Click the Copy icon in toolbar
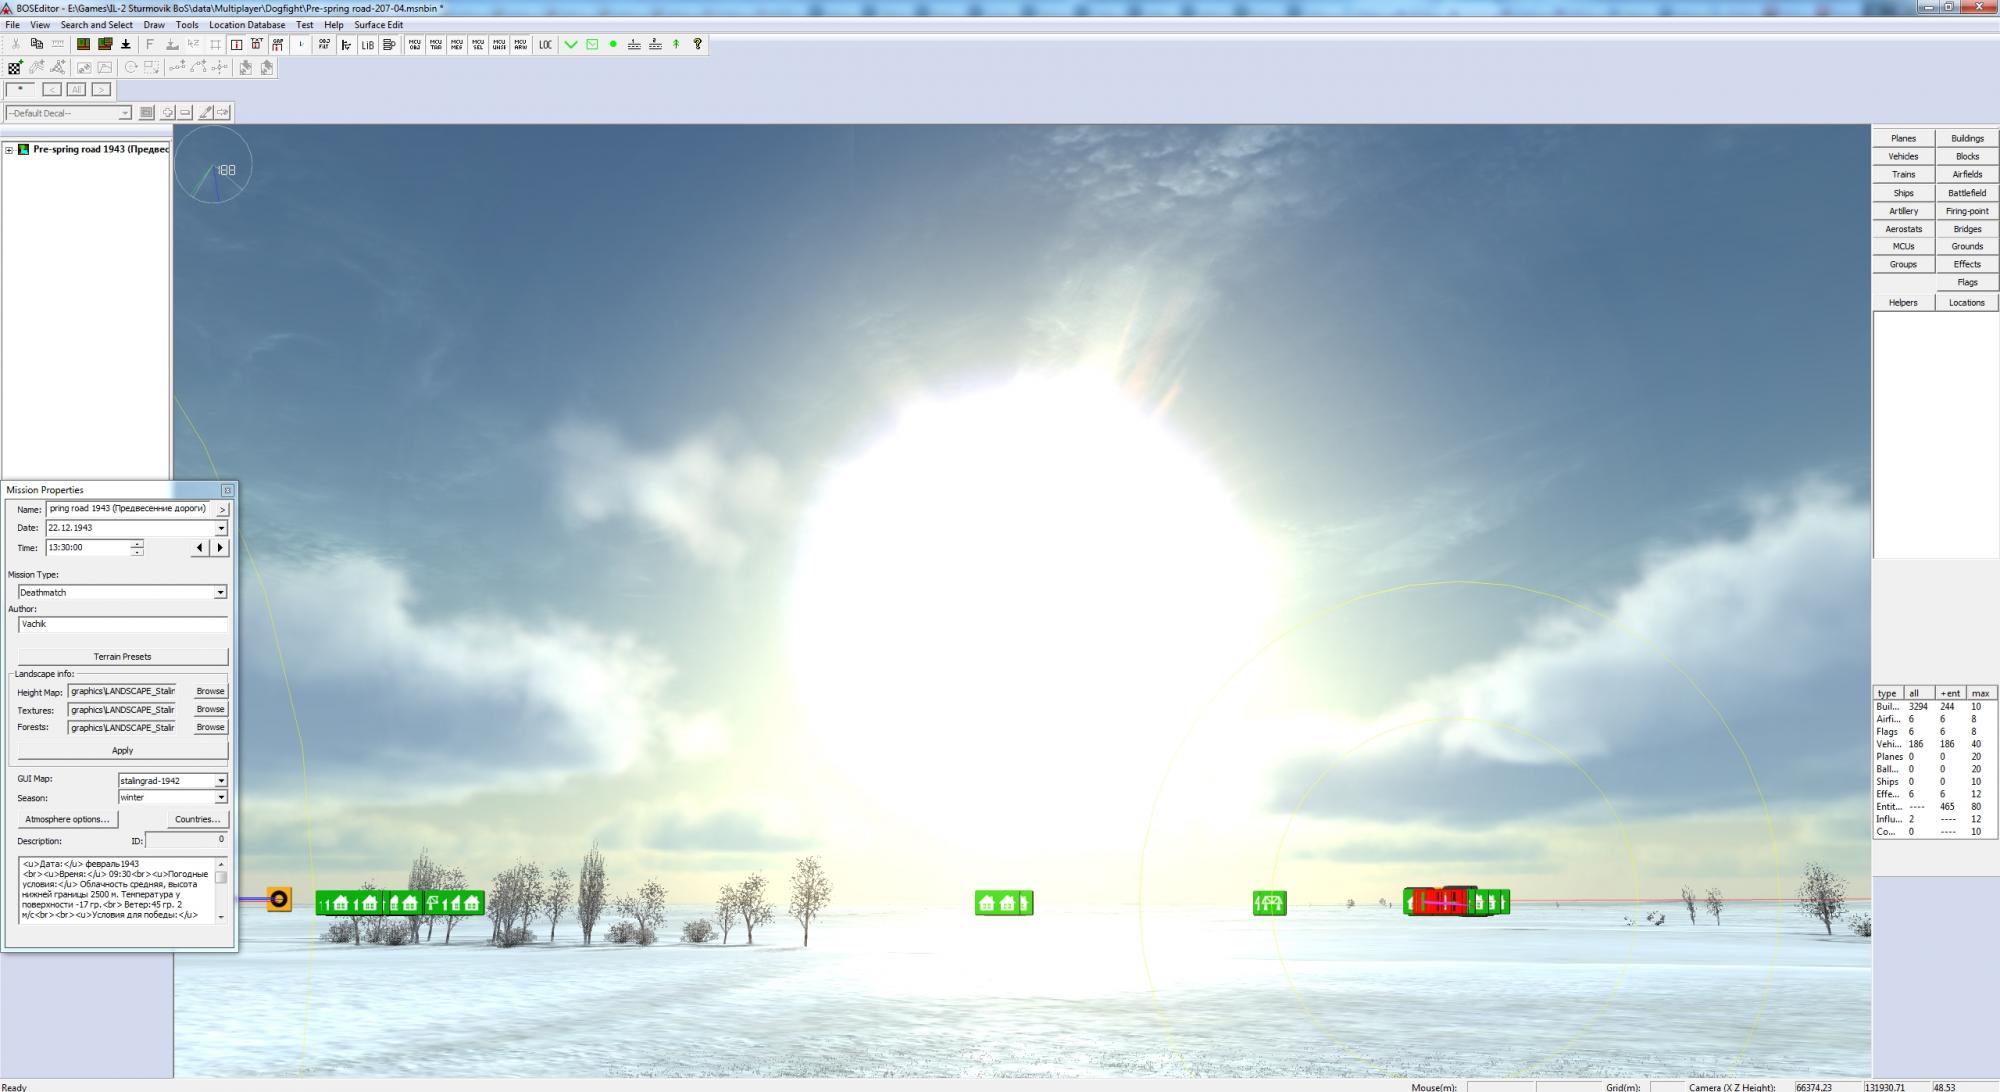This screenshot has height=1092, width=2000. pyautogui.click(x=37, y=44)
